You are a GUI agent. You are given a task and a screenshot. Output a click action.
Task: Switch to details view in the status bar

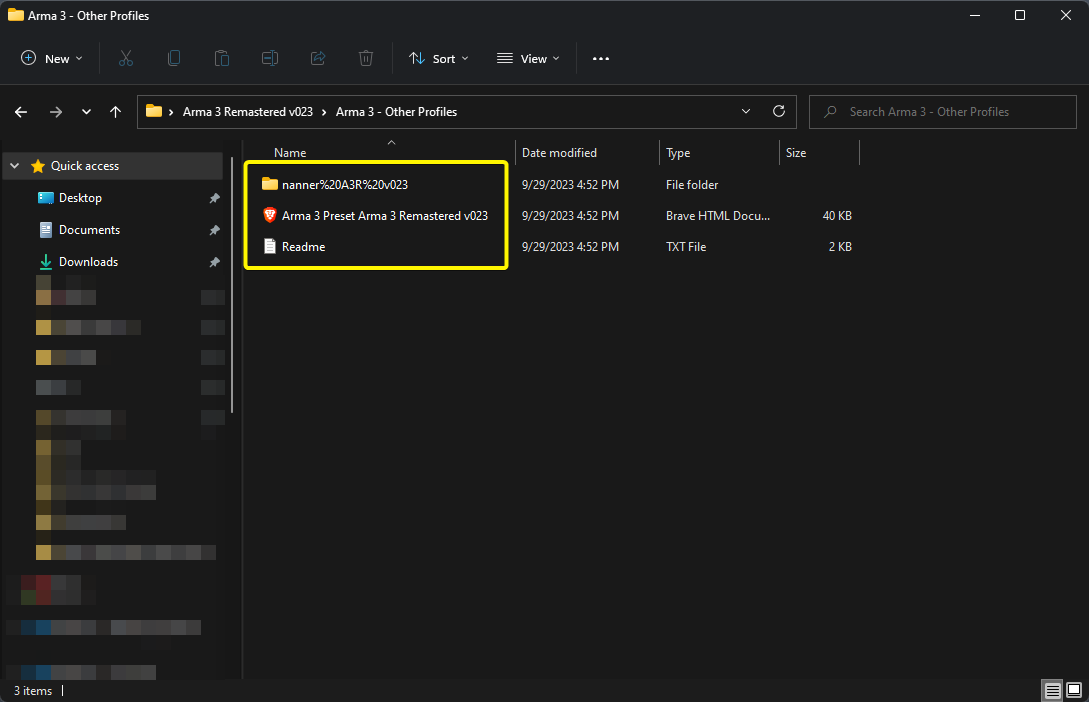pyautogui.click(x=1053, y=691)
